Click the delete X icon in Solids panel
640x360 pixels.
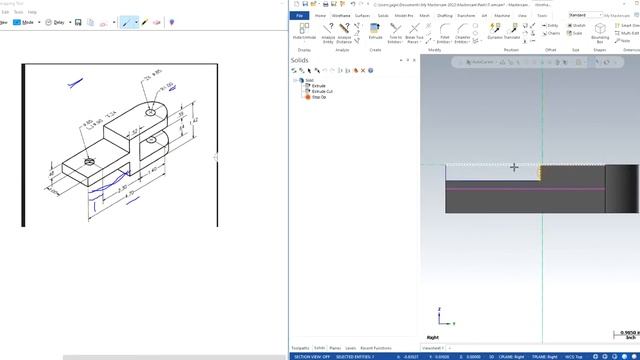(x=363, y=71)
